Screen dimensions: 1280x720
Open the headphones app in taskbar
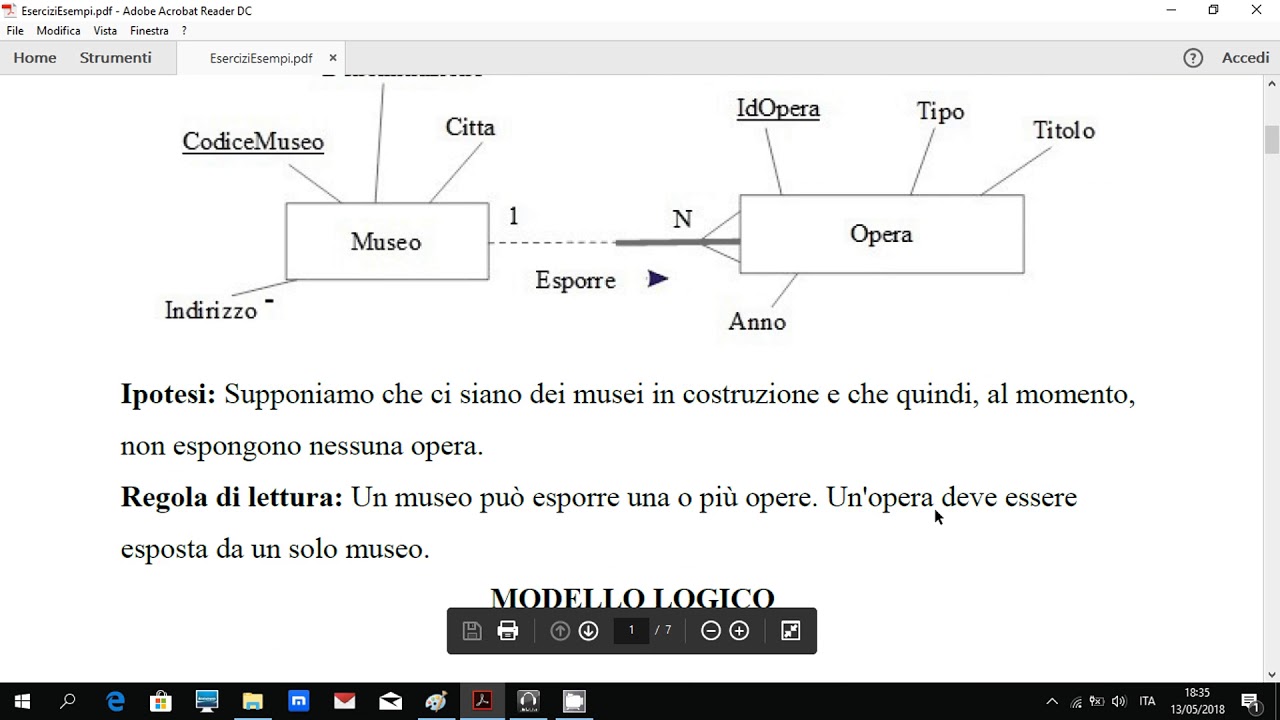(528, 701)
